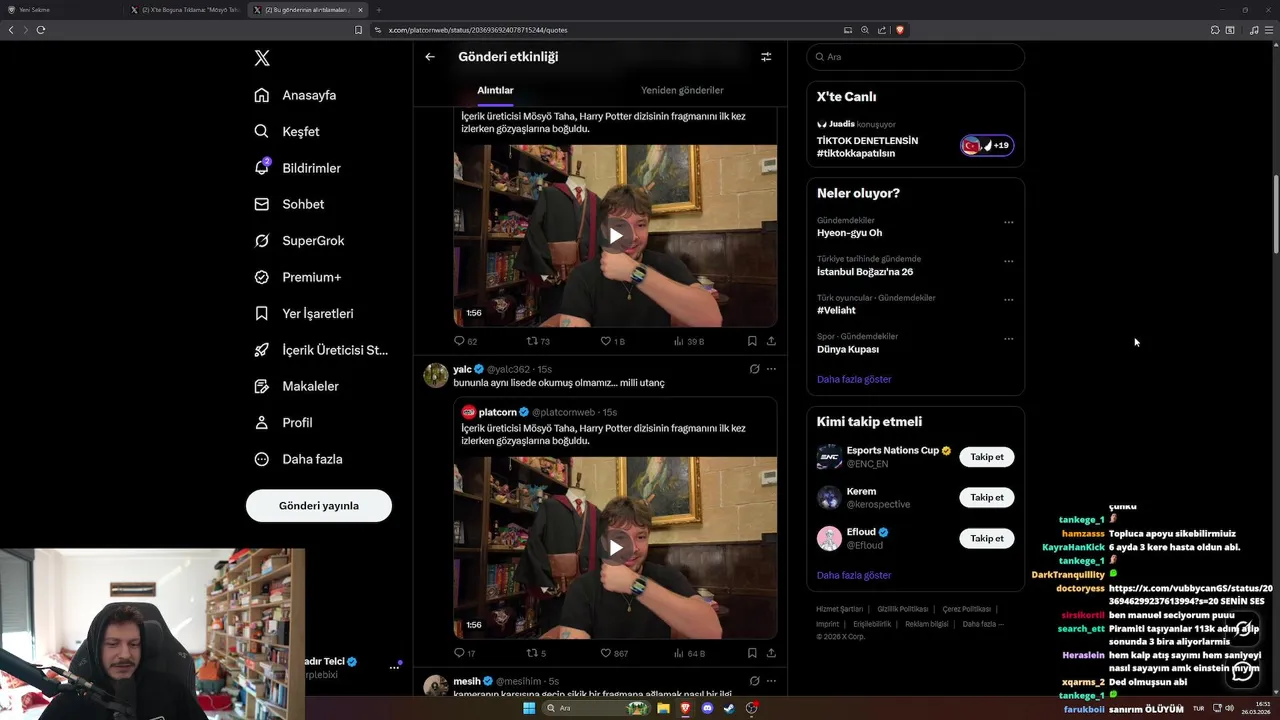Follow Efloud account

987,539
